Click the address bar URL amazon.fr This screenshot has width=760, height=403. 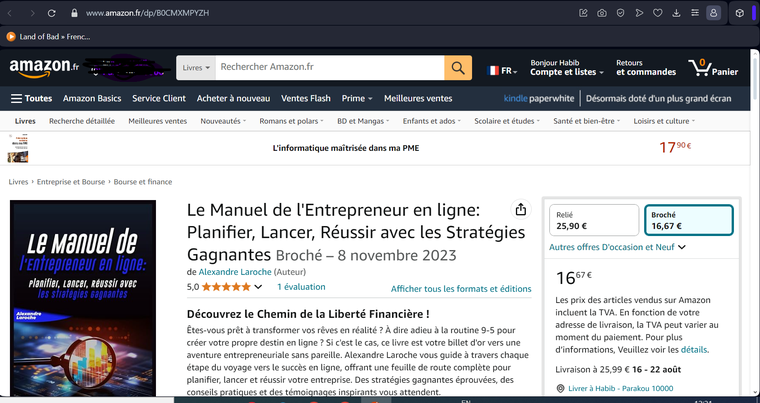(147, 13)
